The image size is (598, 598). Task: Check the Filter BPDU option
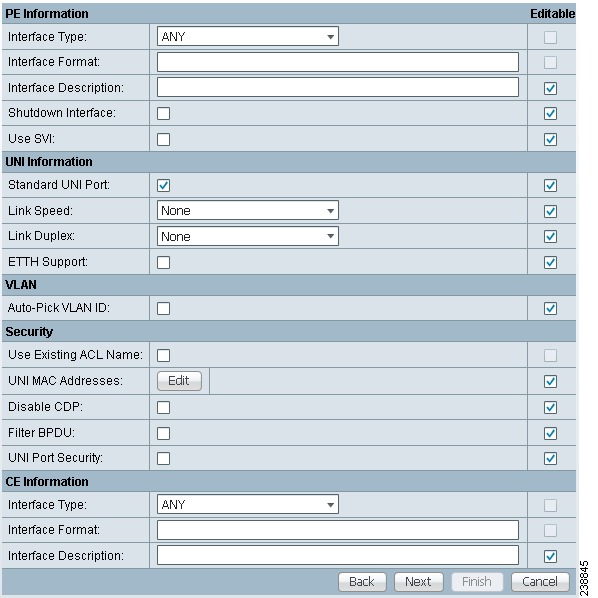(163, 433)
